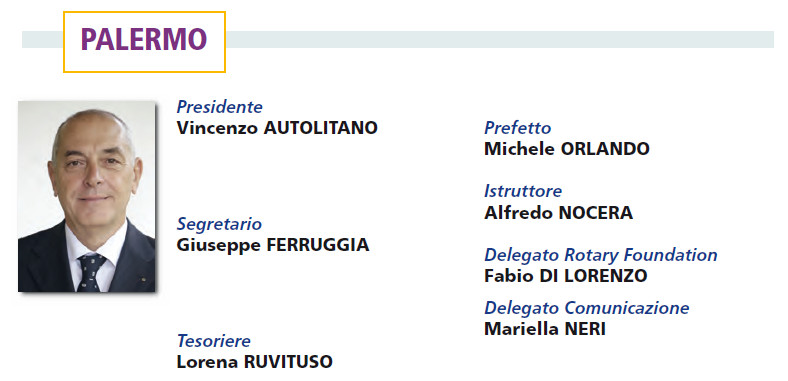Select the Delegato Comunicazione label
The height and width of the screenshot is (381, 788).
tap(586, 308)
